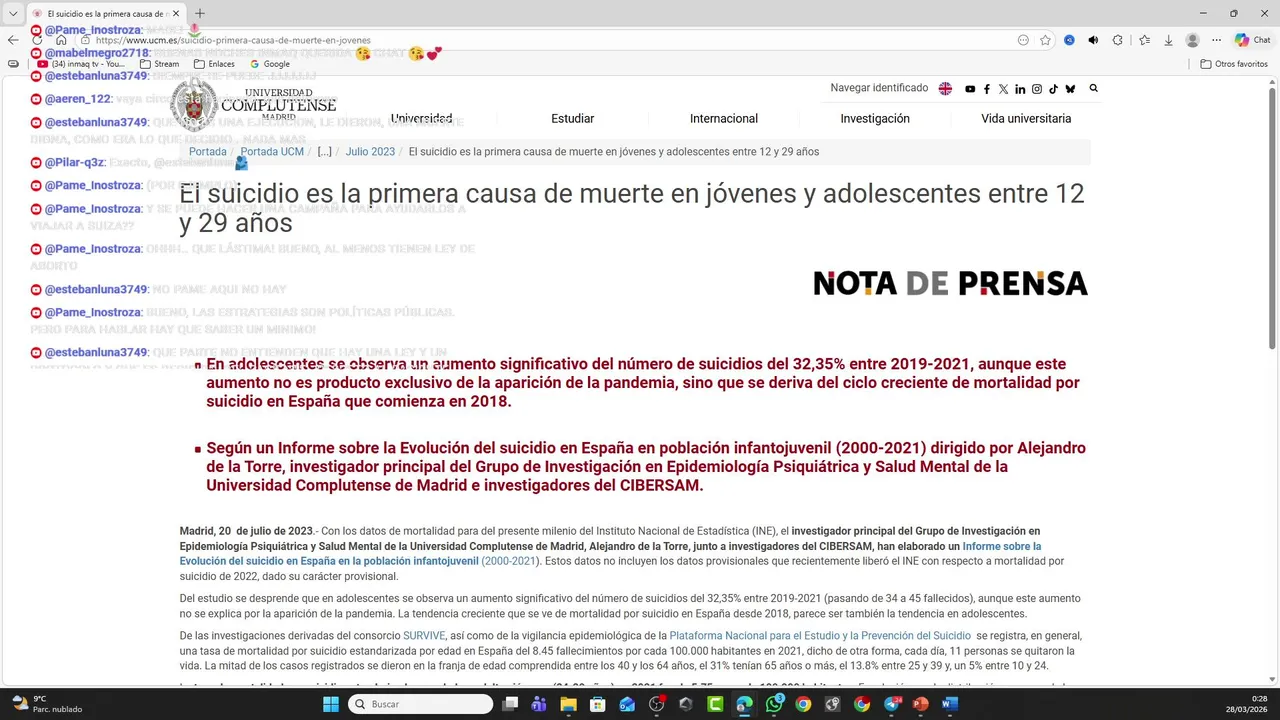1280x720 pixels.
Task: Reload the page with refresh icon
Action: click(37, 40)
